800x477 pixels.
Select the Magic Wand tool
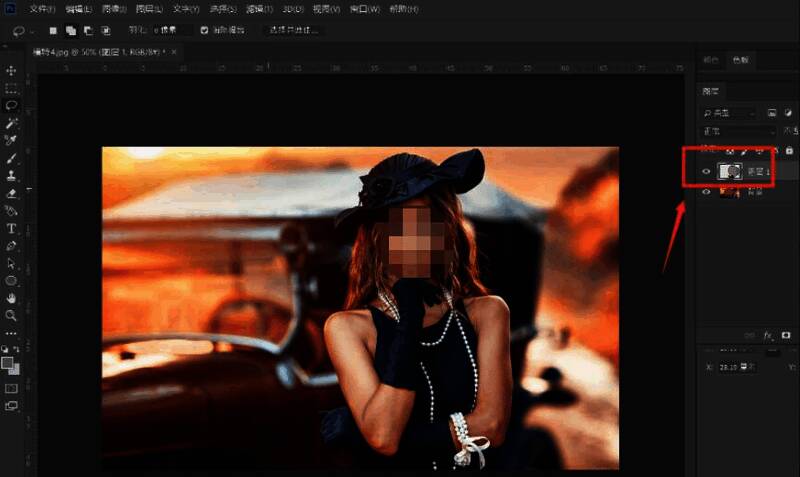click(11, 122)
